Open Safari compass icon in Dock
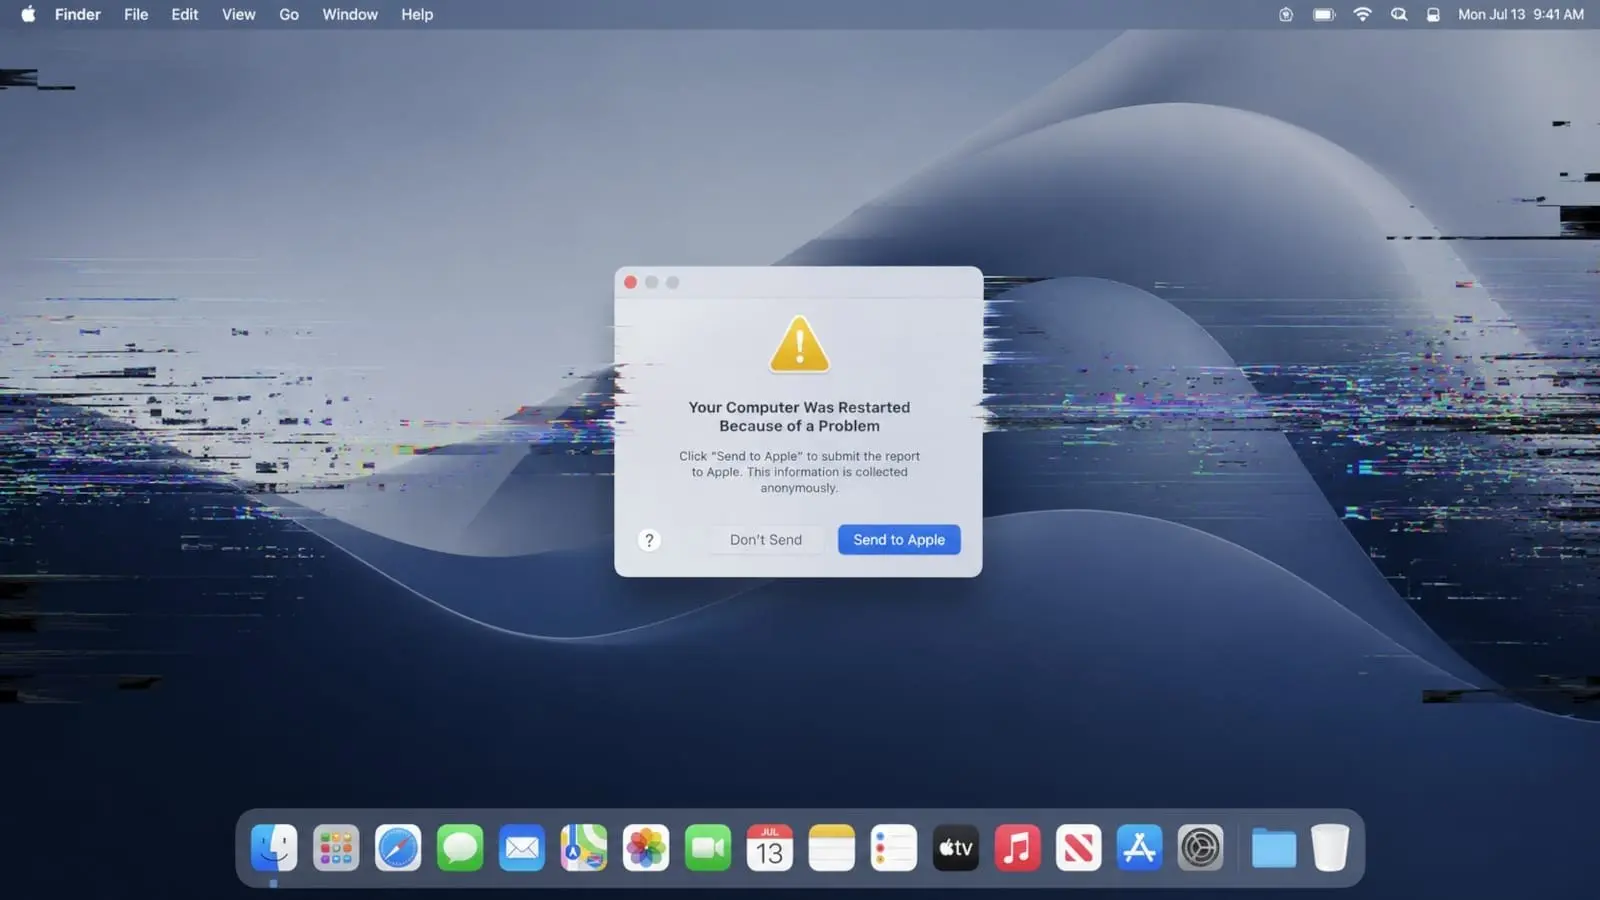This screenshot has width=1600, height=900. 398,848
